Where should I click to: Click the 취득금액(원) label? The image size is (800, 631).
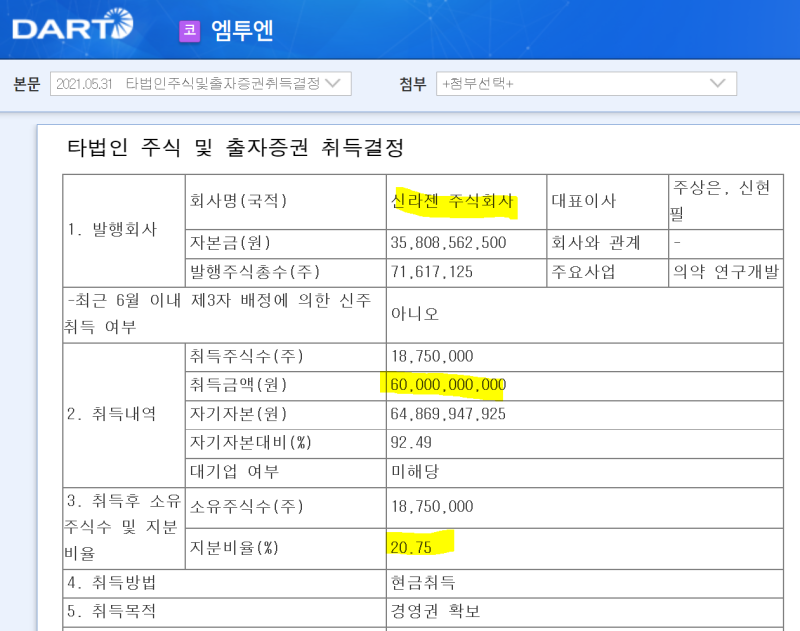238,385
